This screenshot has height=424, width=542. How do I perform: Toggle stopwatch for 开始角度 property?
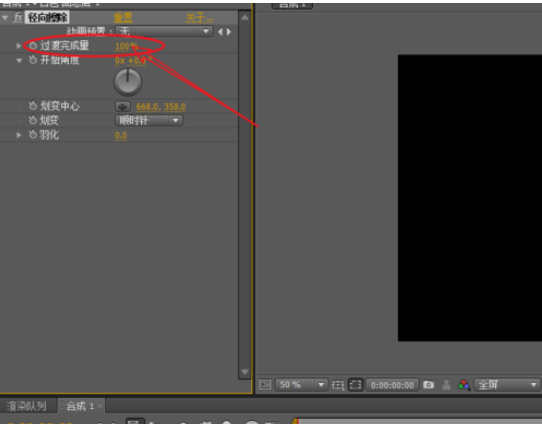33,60
